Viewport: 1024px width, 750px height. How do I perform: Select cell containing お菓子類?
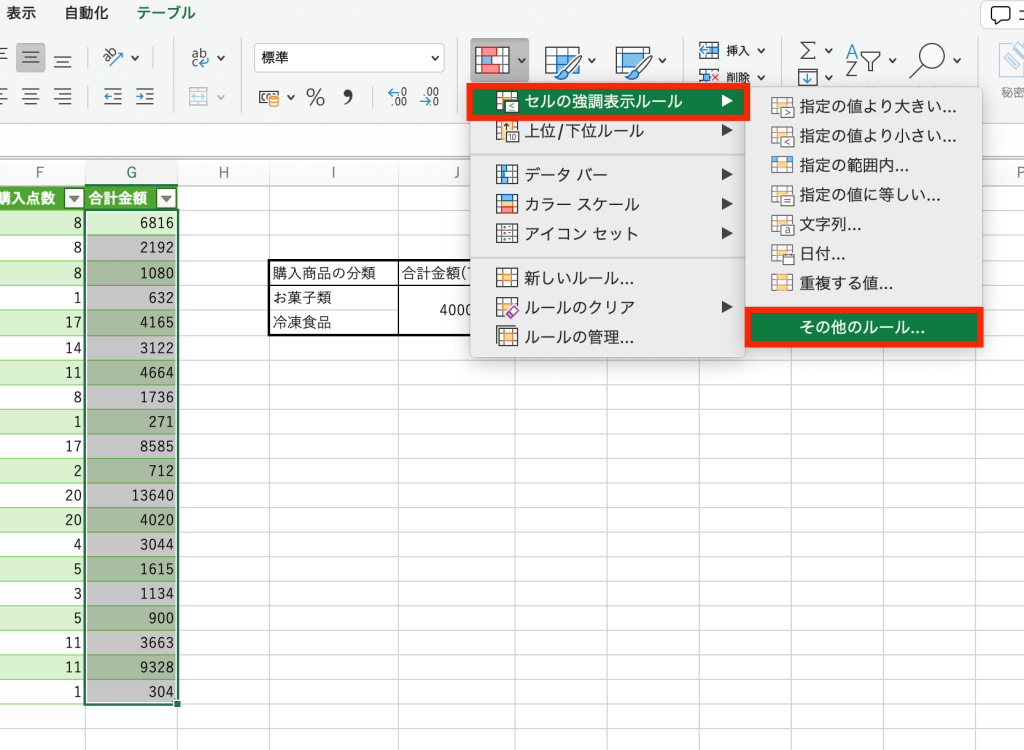(x=333, y=297)
